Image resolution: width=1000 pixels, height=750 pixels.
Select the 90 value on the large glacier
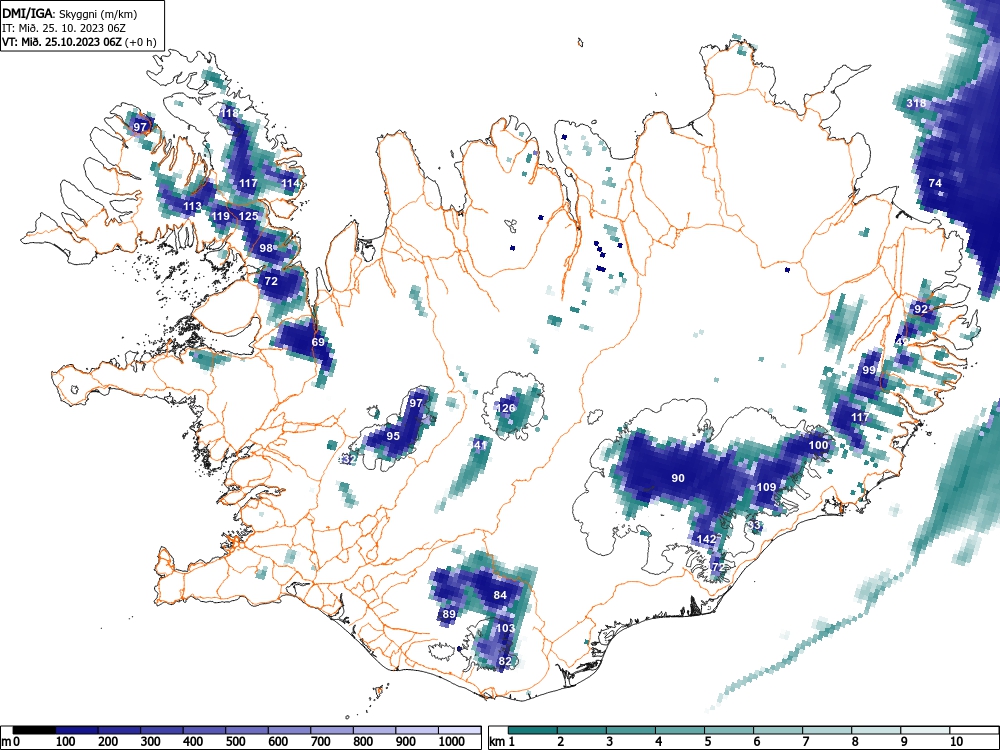click(x=678, y=478)
